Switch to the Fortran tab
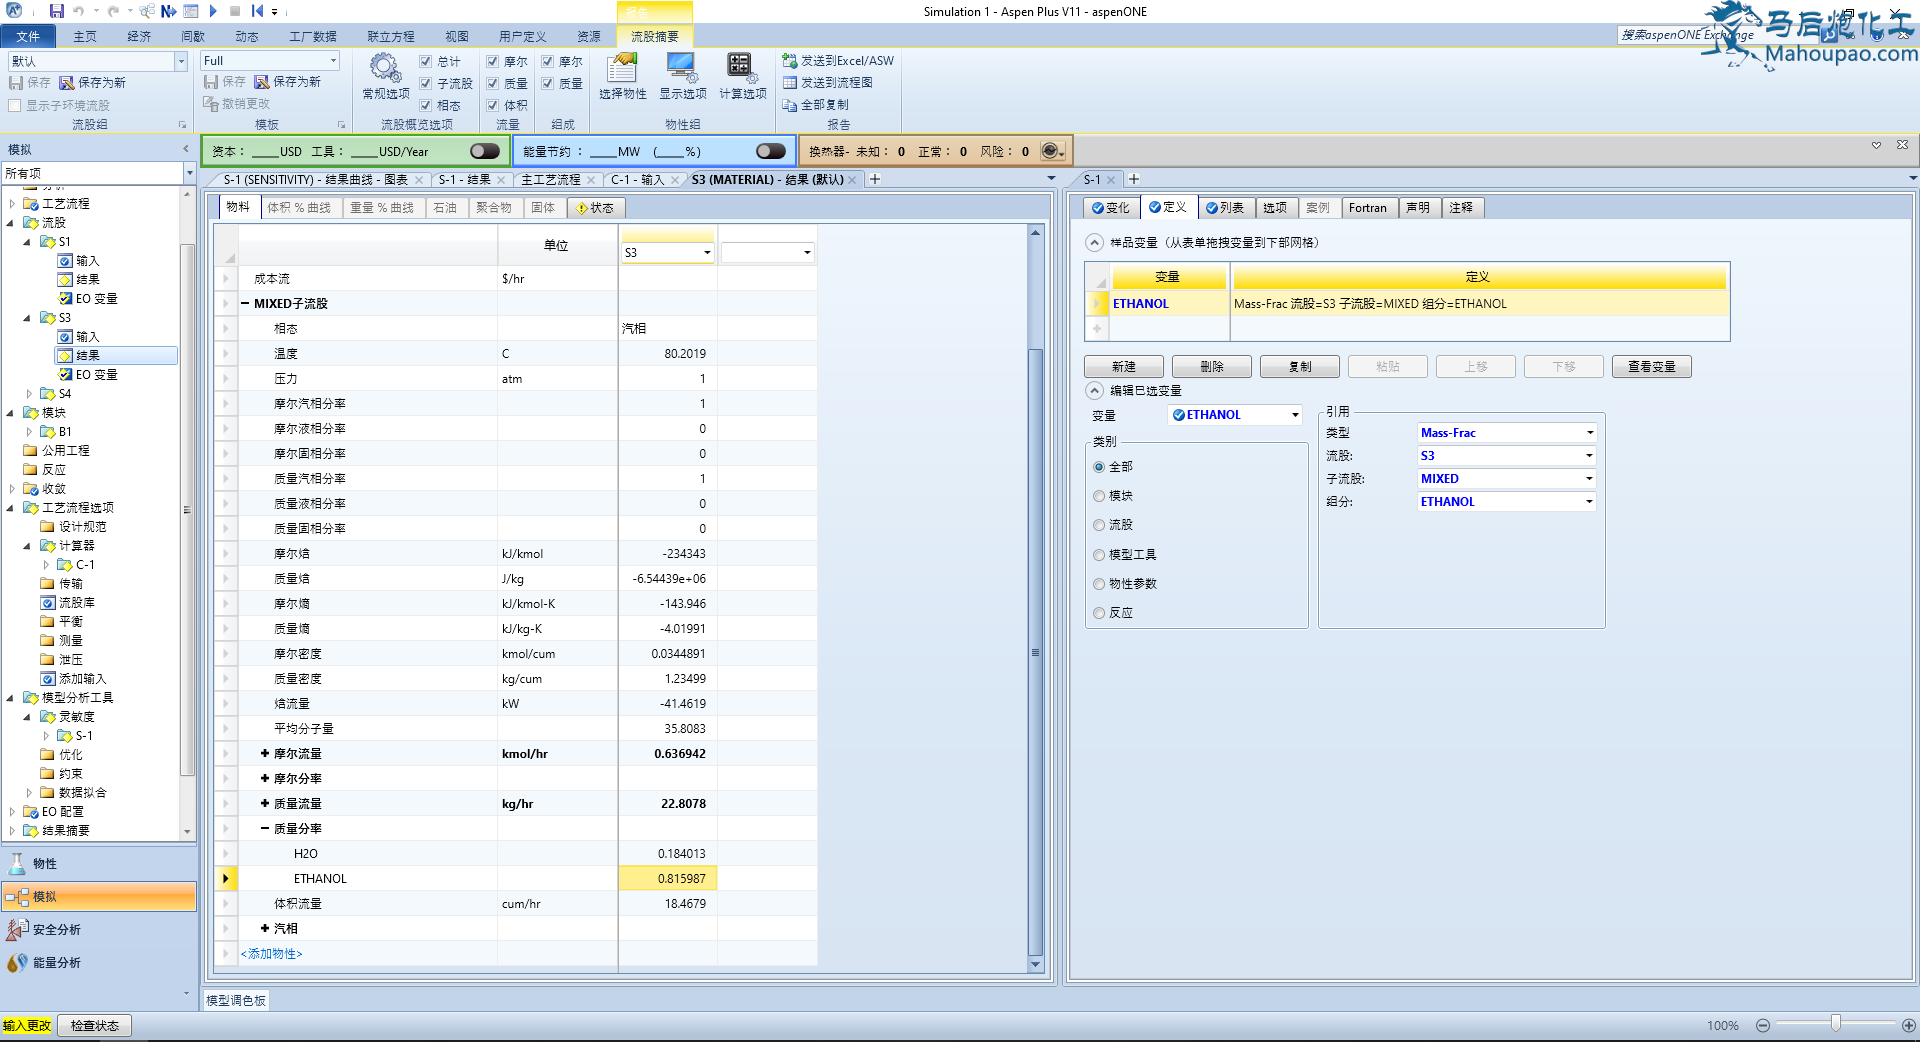 (x=1367, y=208)
